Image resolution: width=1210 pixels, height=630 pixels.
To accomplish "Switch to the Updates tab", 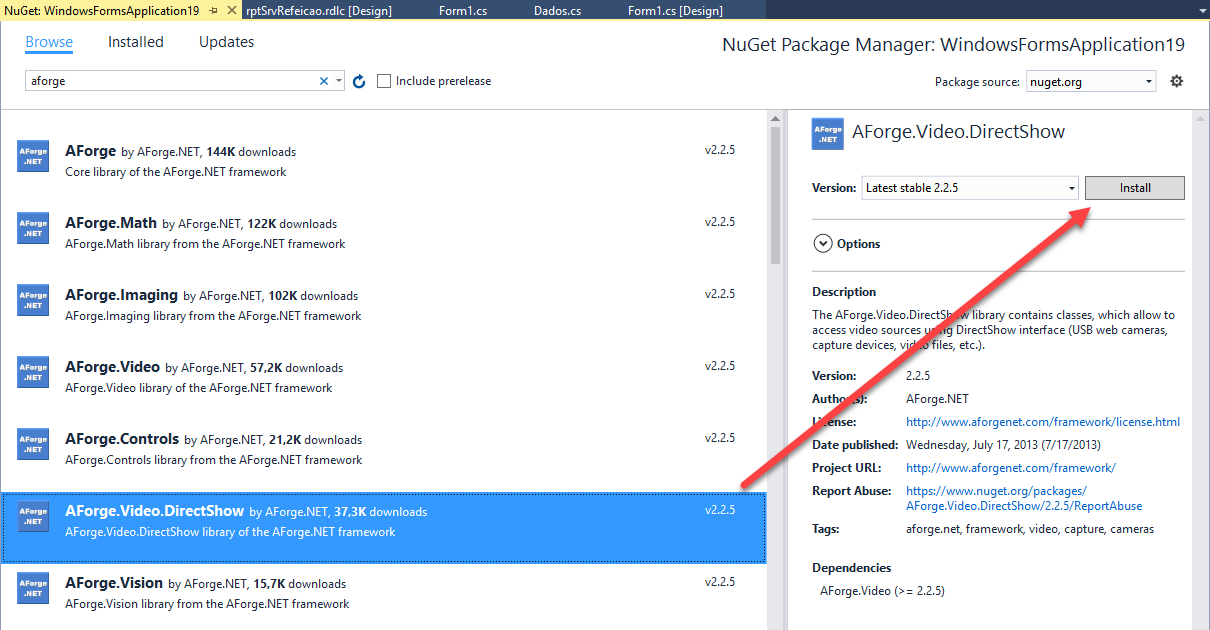I will click(x=226, y=42).
